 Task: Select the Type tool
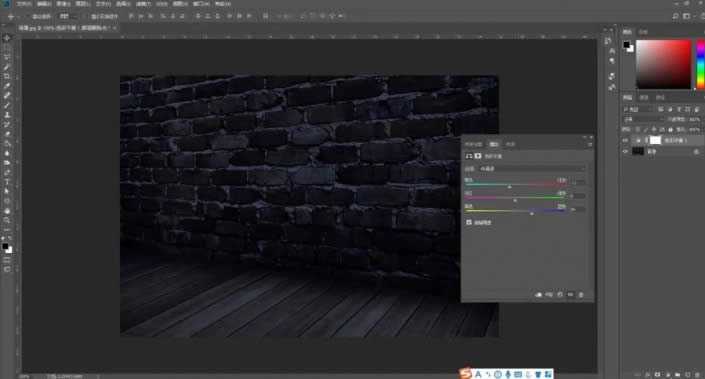(7, 182)
